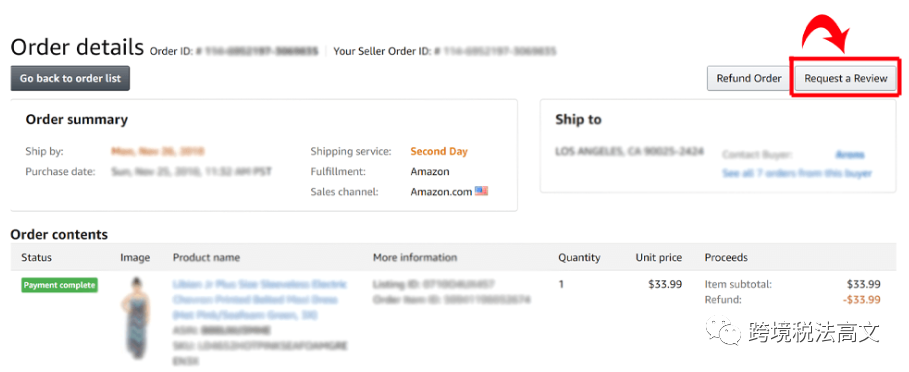
Task: Click the red curved arrow annotation
Action: (826, 32)
